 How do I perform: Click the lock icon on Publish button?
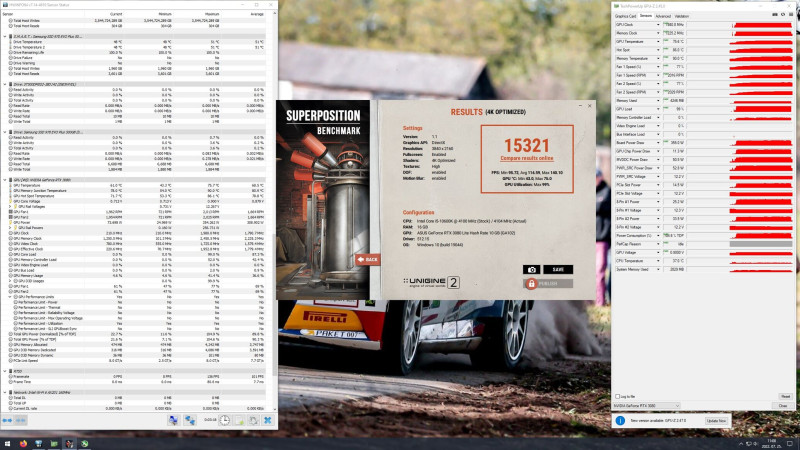tap(531, 284)
